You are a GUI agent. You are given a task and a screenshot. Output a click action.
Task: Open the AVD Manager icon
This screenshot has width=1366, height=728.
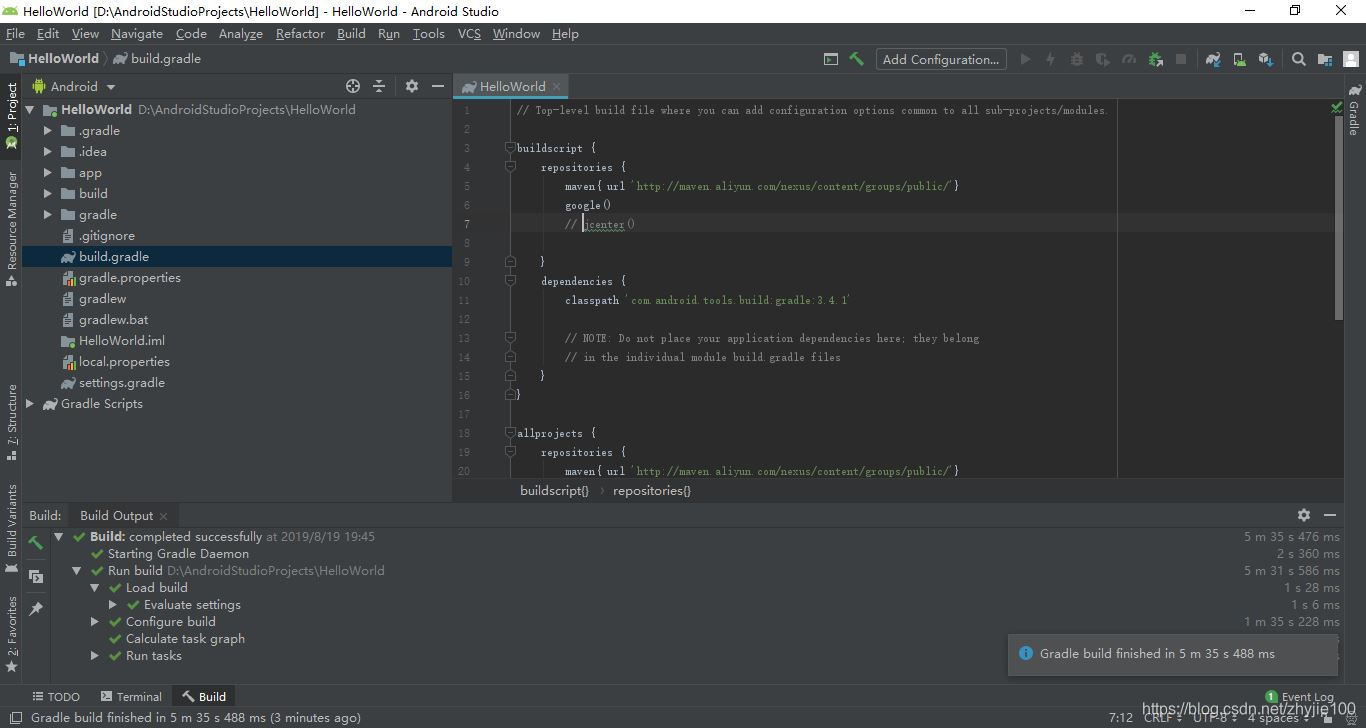(x=1239, y=59)
